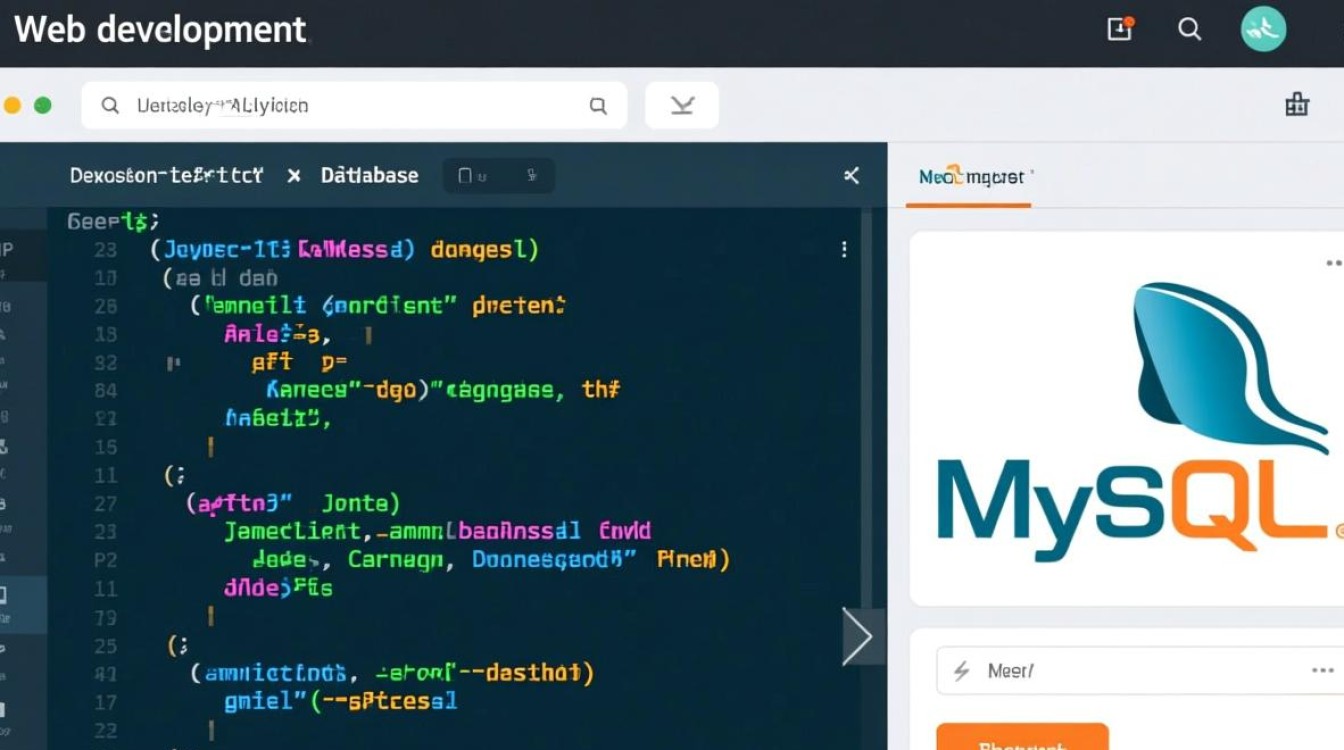
Task: Click the search icon inside the search bar
Action: click(110, 105)
